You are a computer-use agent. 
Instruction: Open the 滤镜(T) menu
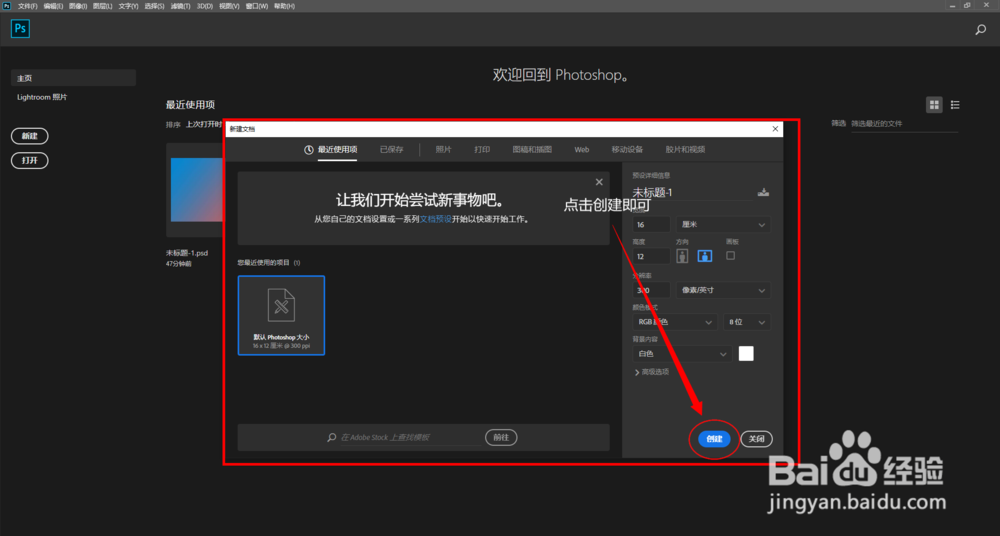tap(180, 6)
